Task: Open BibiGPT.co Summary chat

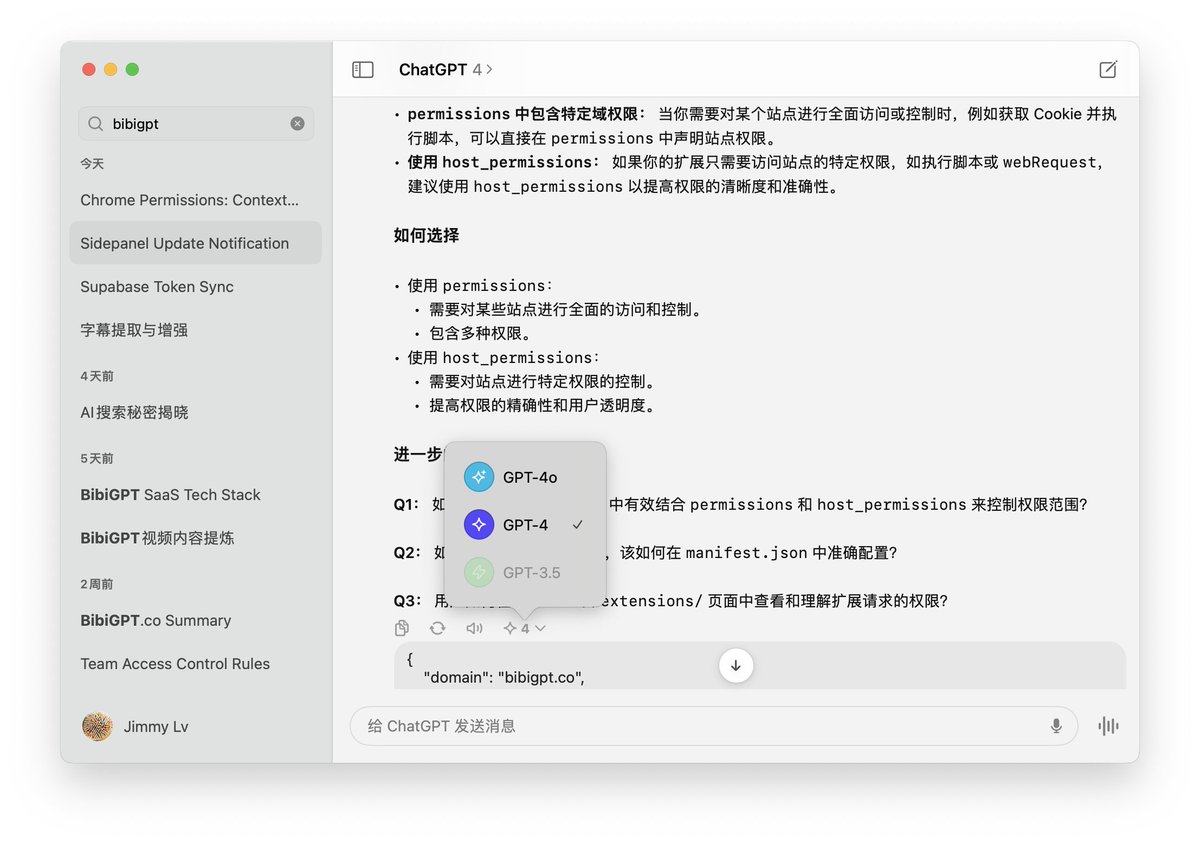Action: coord(196,620)
